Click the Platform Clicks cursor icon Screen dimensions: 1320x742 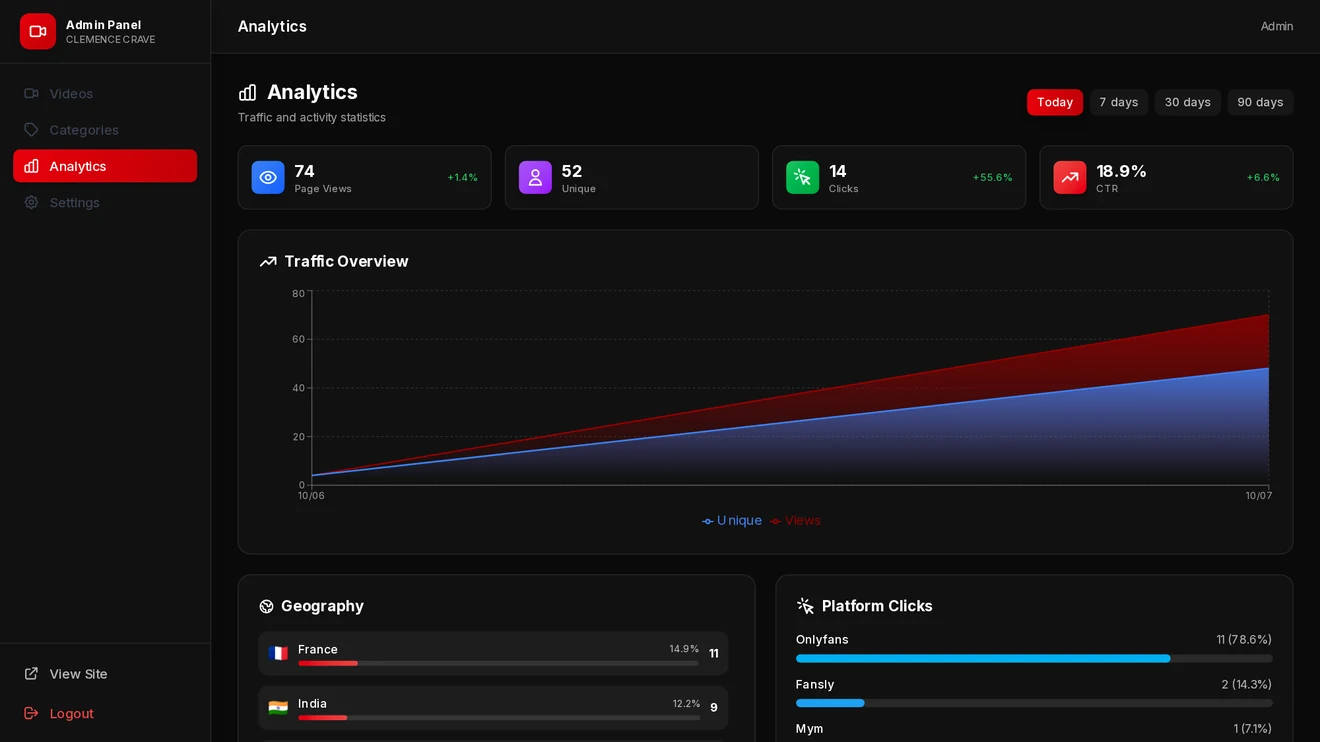tap(805, 606)
